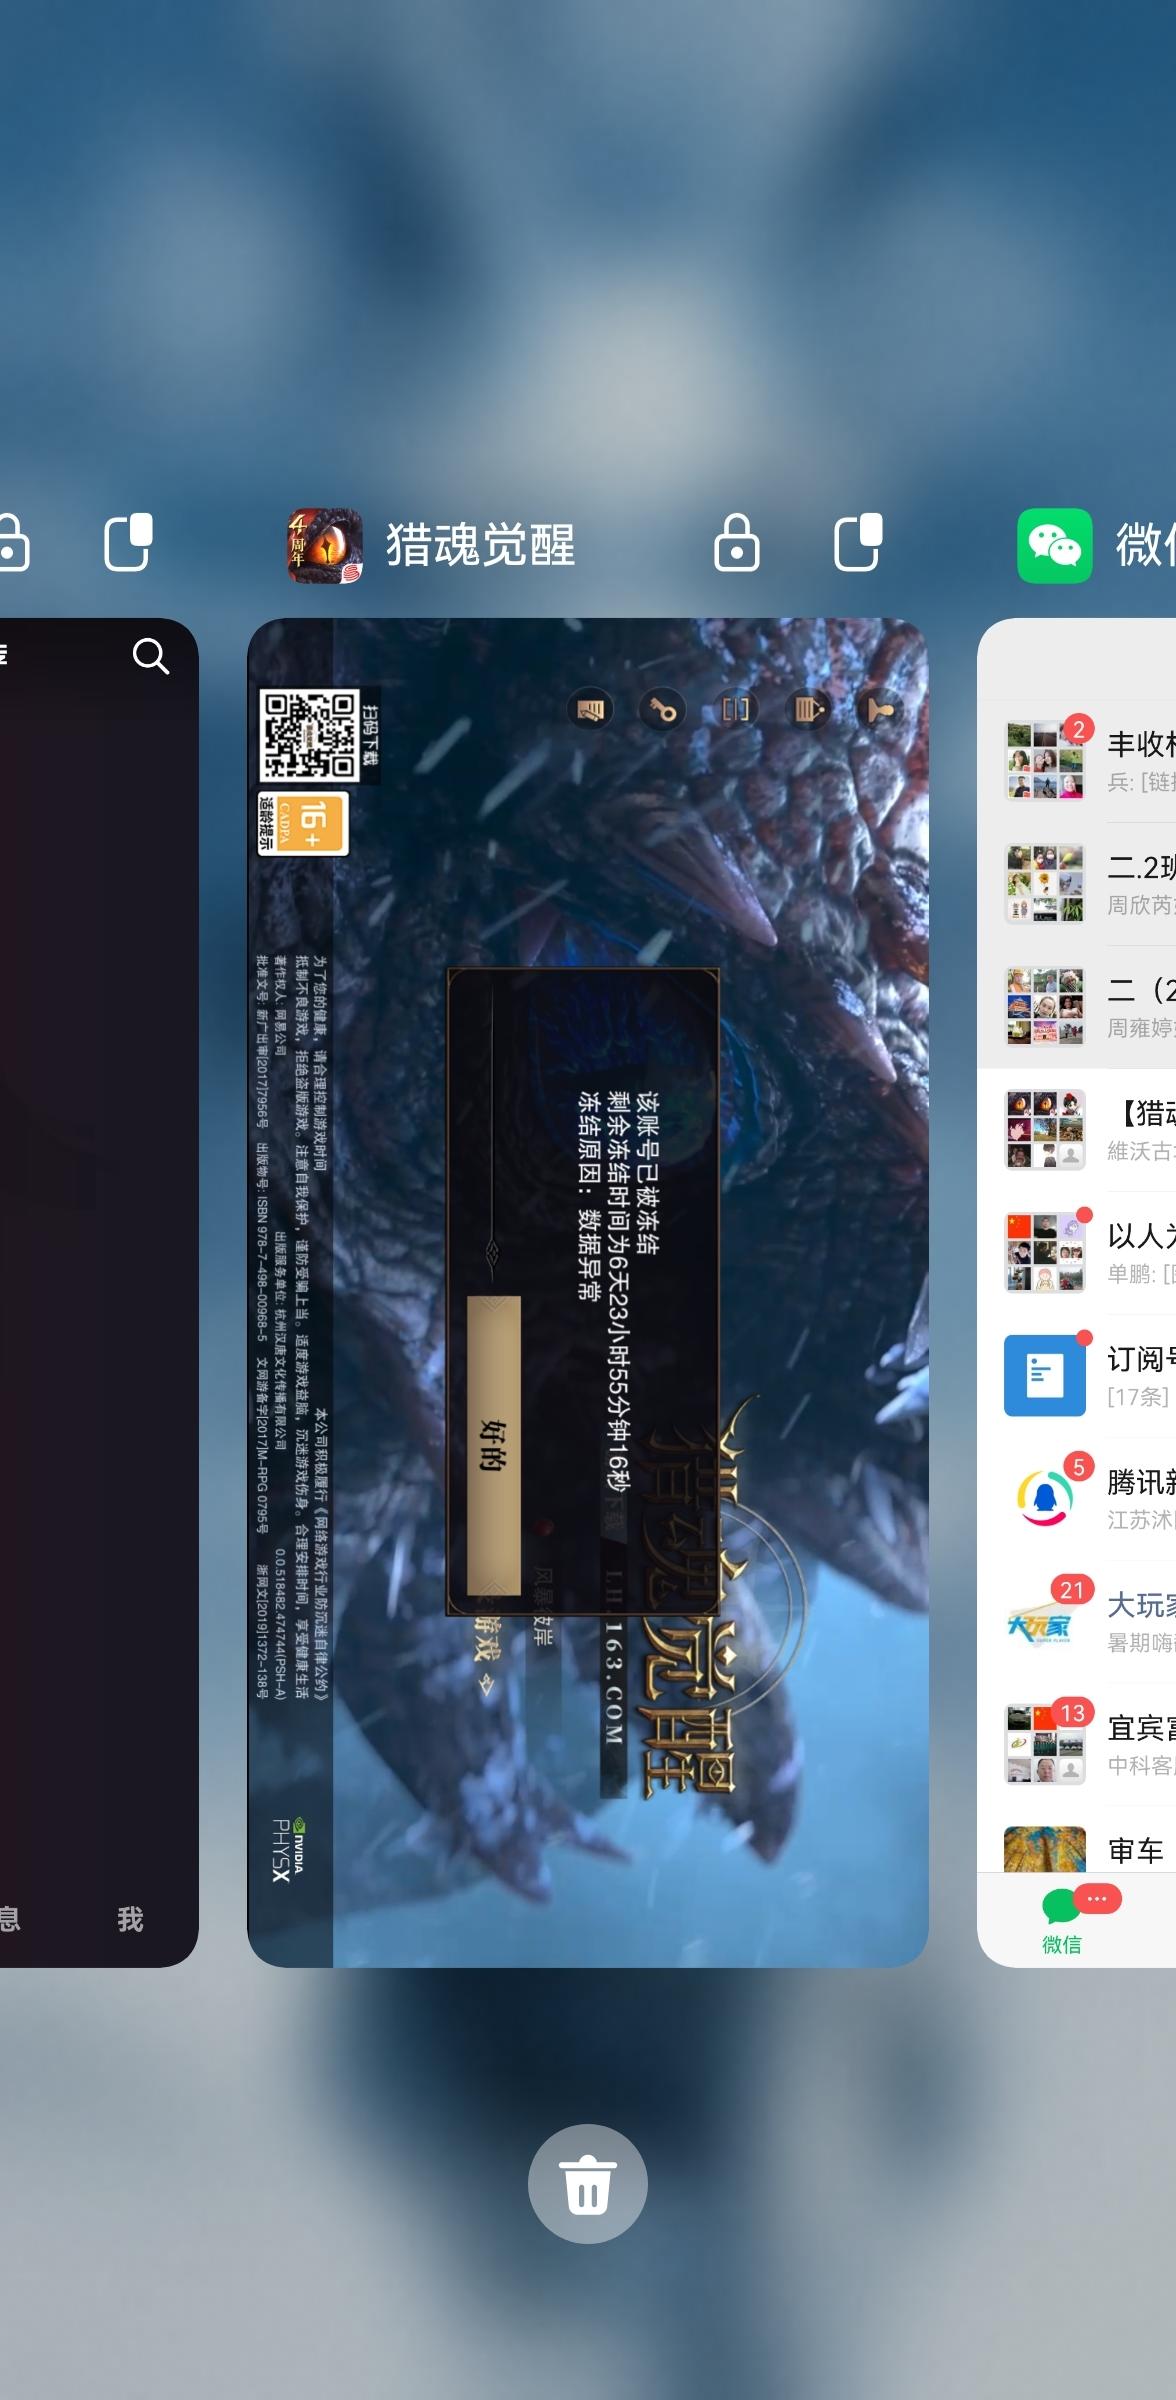Image resolution: width=1176 pixels, height=2400 pixels.
Task: Tap the notice note icon in game bar
Action: coord(808,710)
